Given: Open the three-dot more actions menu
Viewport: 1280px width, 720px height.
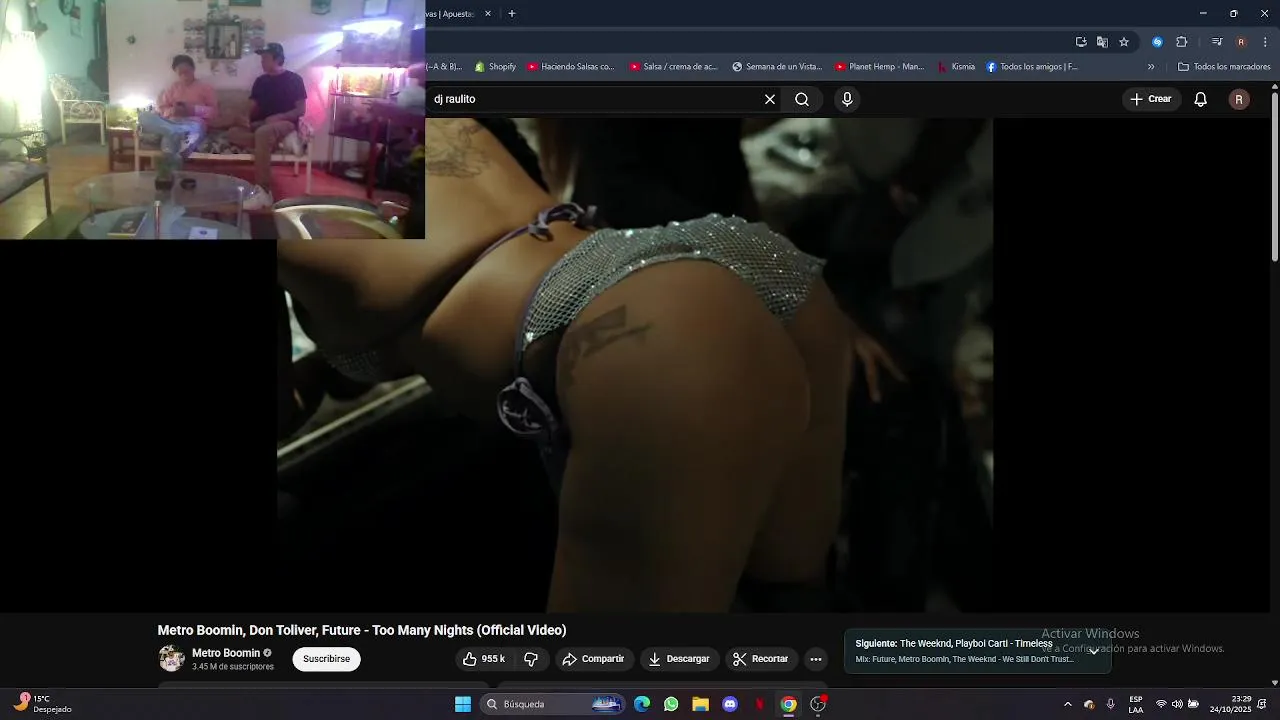Looking at the screenshot, I should pos(816,659).
